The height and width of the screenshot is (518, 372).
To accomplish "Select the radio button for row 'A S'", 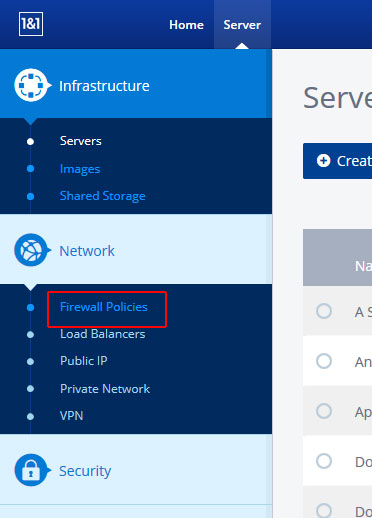I will click(324, 311).
